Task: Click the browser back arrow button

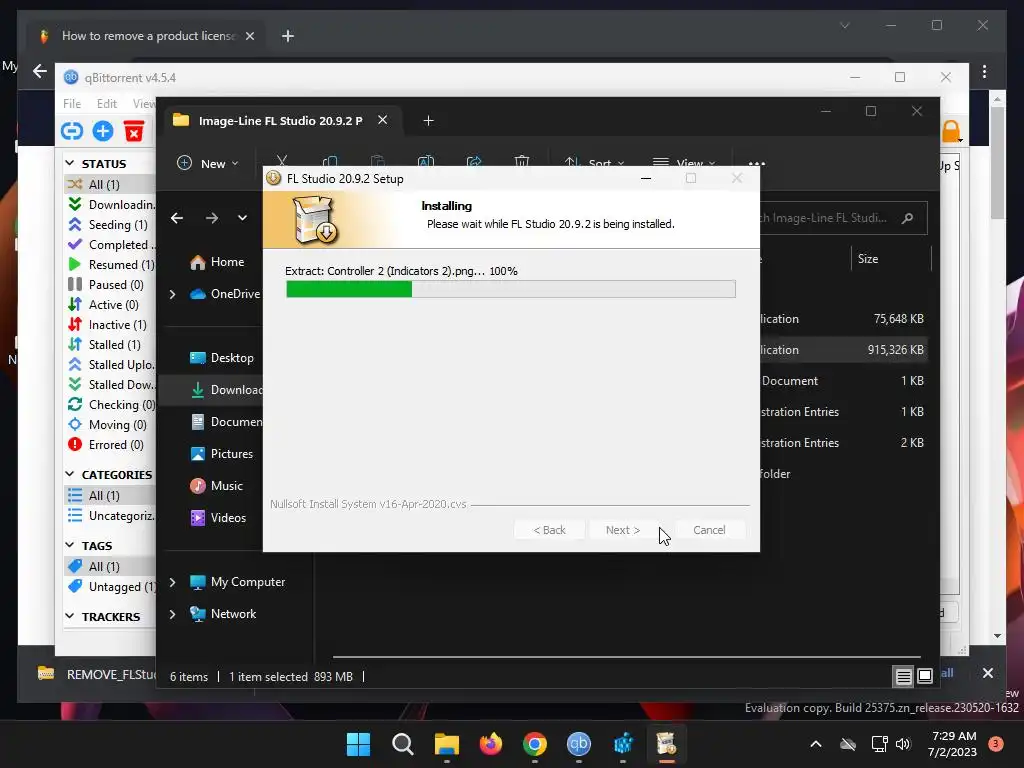Action: point(40,71)
